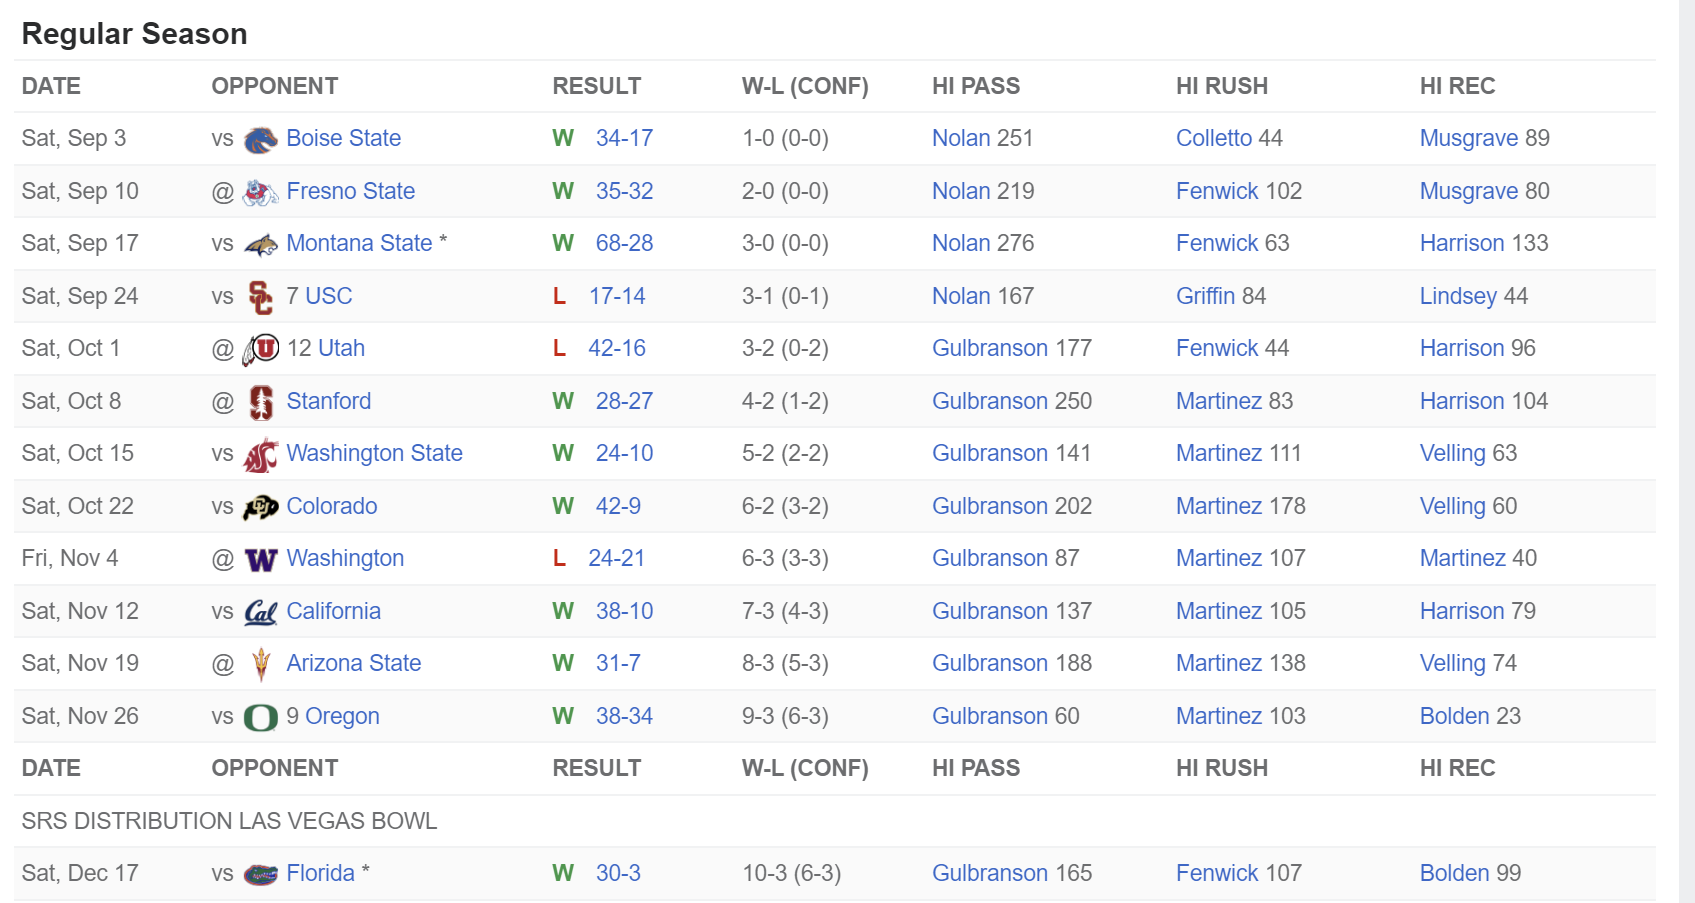Click the Stanford Cardinal logo icon
Viewport: 1695px width, 903px height.
[261, 402]
